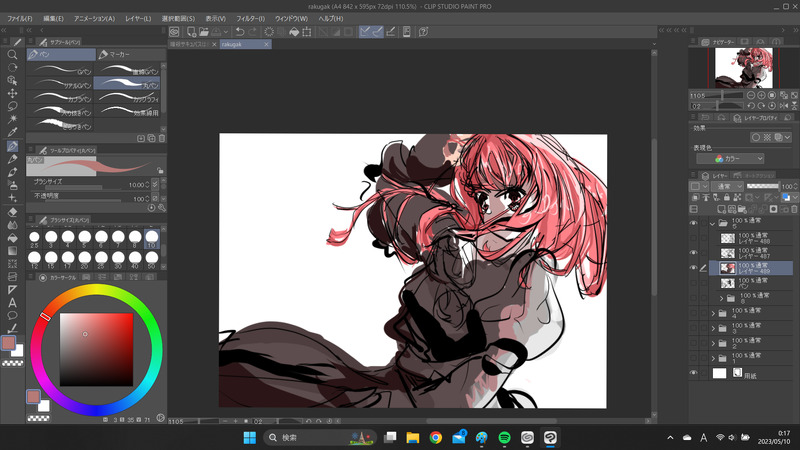Open the layer effect dropdown arrow
Image resolution: width=800 pixels, height=450 pixels.
pos(788,137)
